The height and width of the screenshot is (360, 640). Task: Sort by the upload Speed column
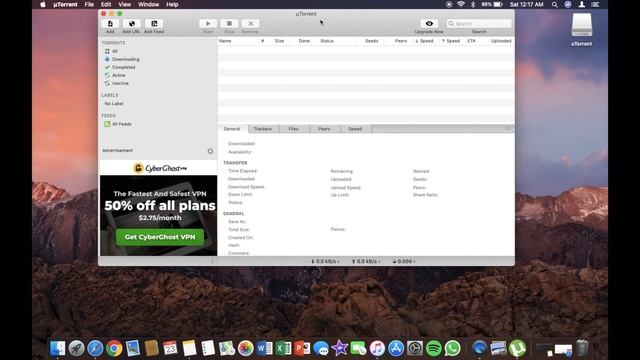tap(451, 41)
